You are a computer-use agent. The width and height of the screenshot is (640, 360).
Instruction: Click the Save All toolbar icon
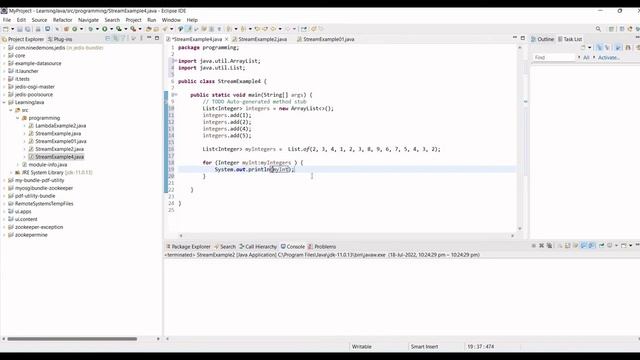[27, 29]
